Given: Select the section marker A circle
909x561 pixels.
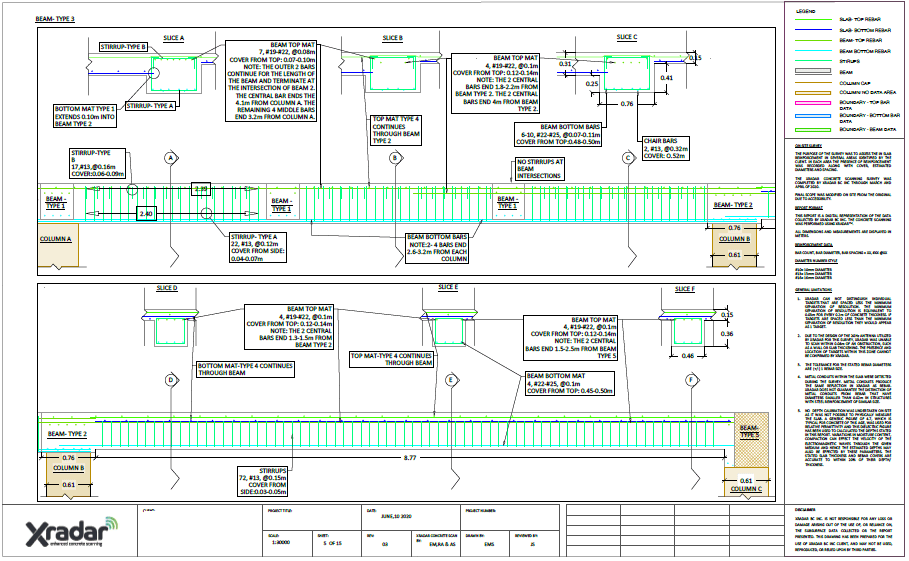Looking at the screenshot, I should (x=171, y=158).
